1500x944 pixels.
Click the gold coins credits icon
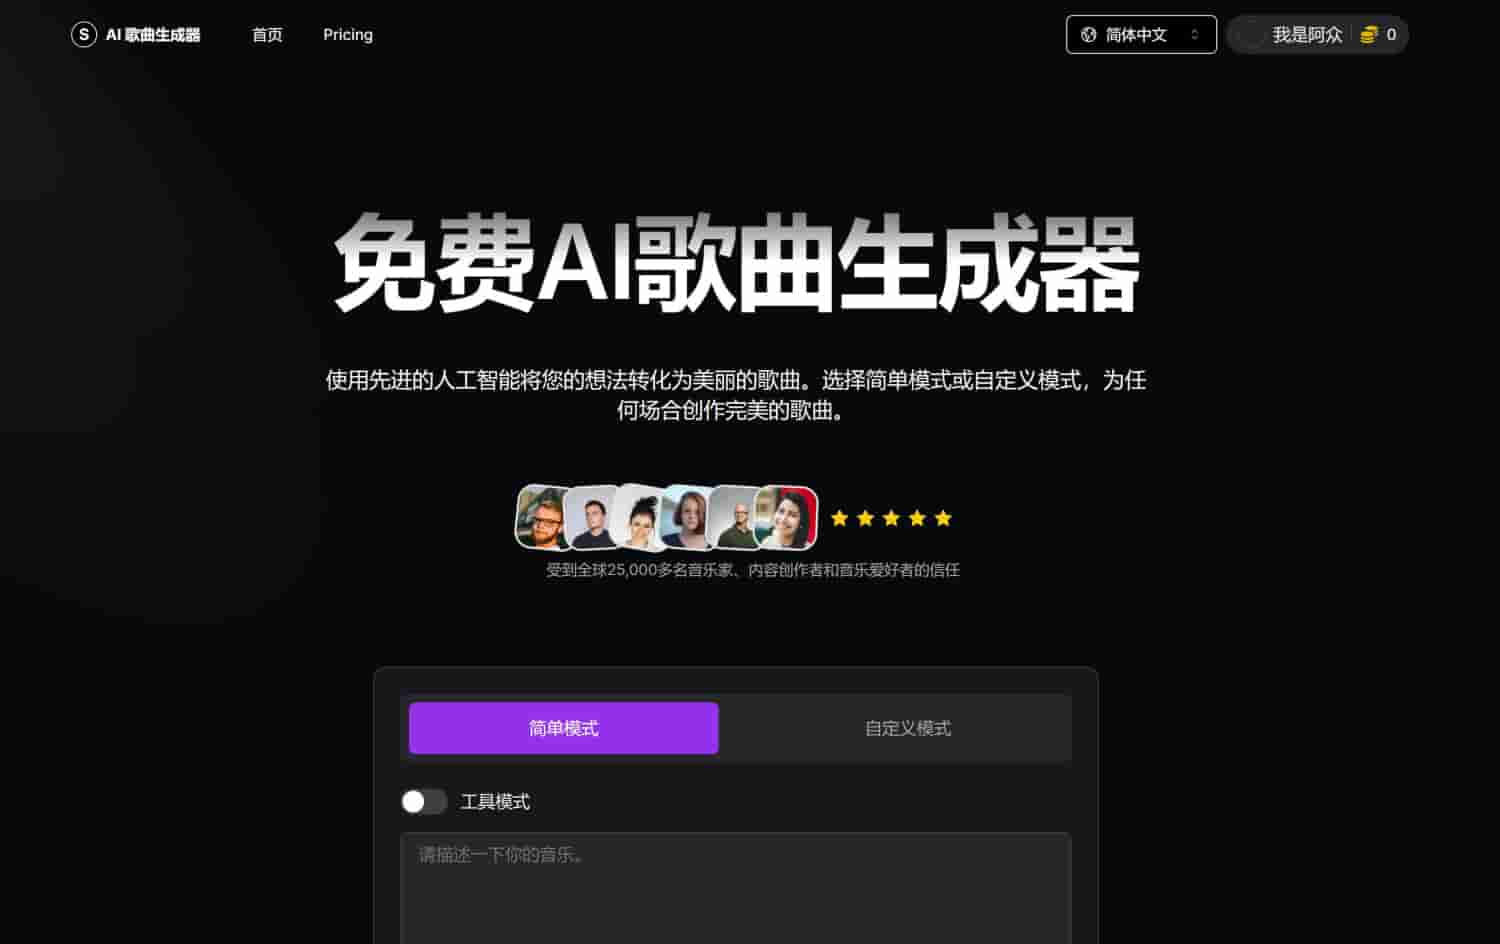pyautogui.click(x=1370, y=34)
